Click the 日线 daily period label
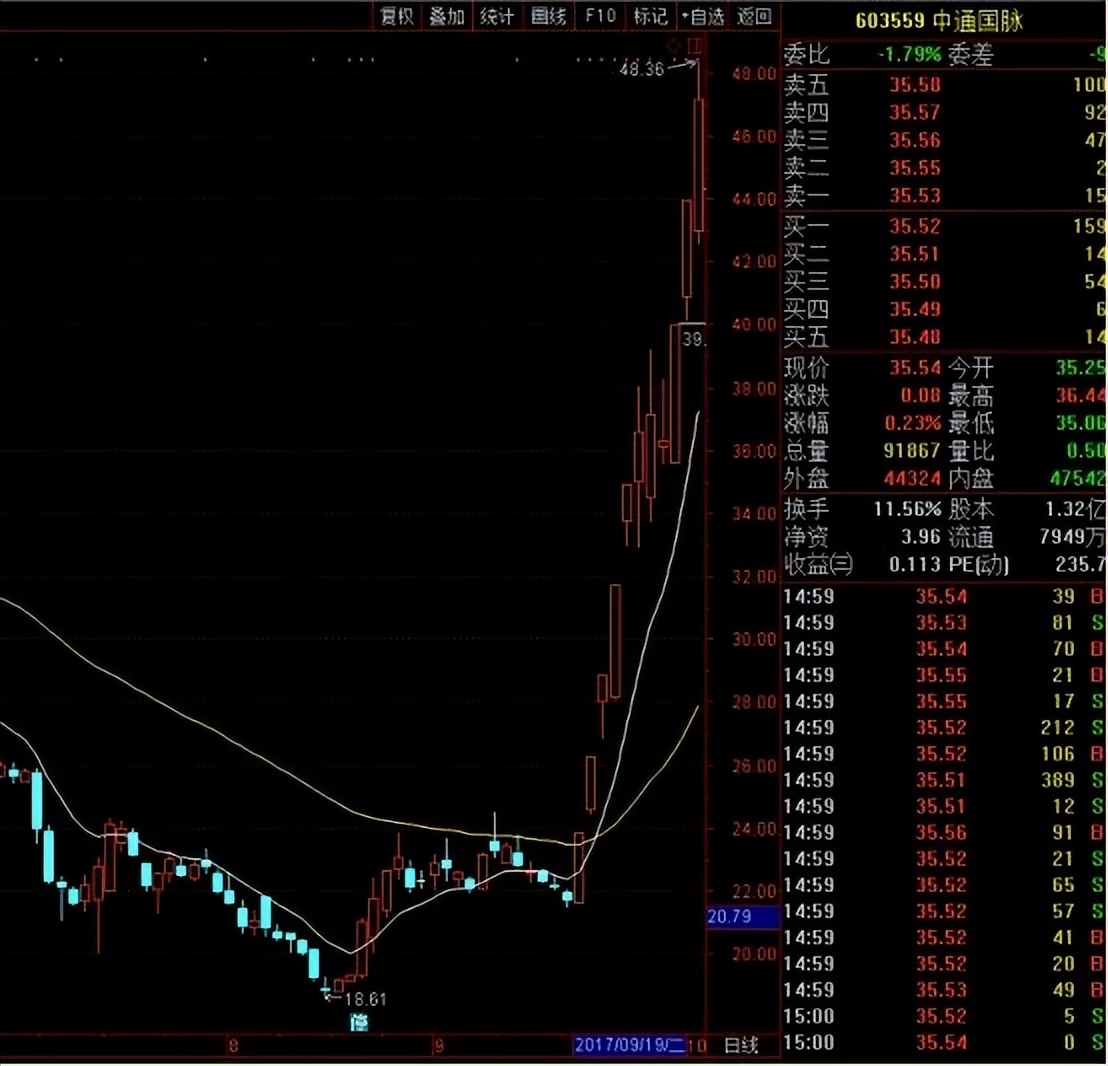Viewport: 1108px width, 1066px height. click(741, 1045)
